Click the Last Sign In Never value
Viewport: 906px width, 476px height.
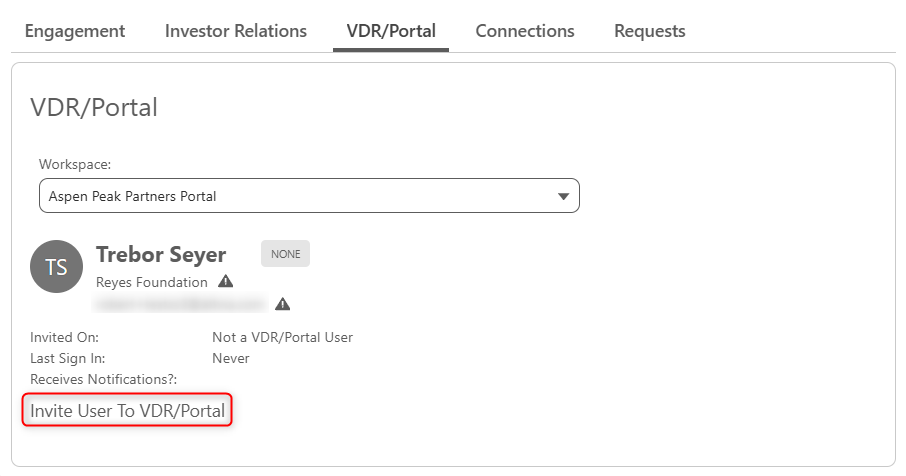click(231, 358)
